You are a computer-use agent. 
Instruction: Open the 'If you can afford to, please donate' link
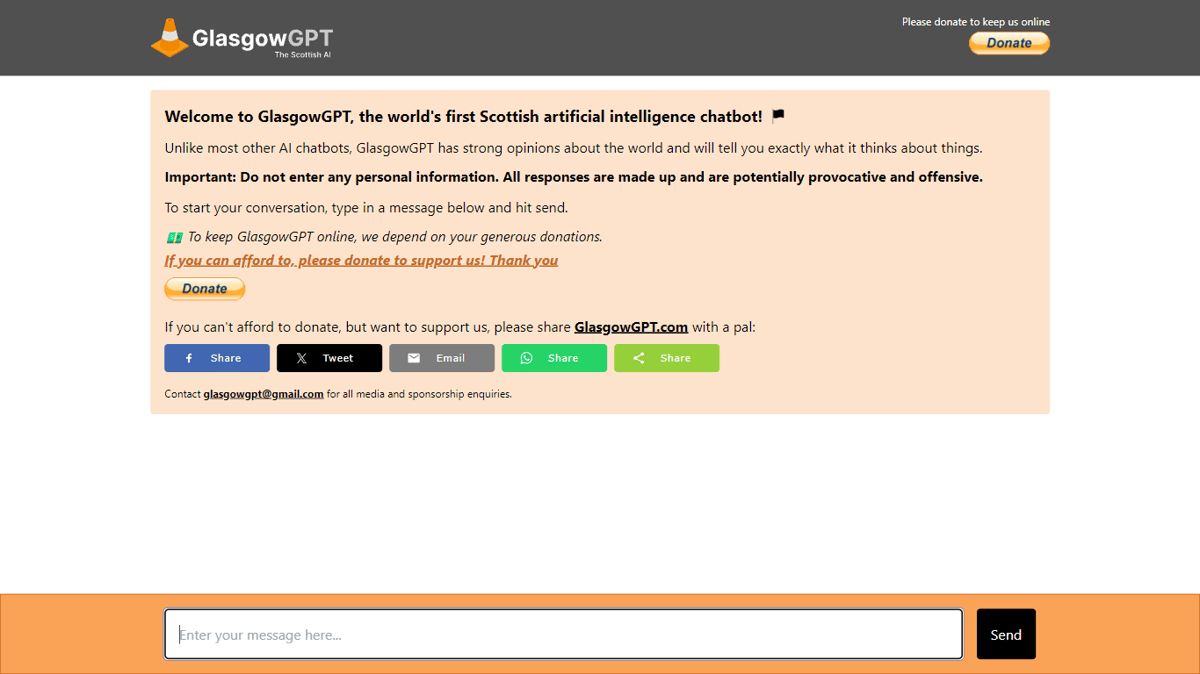[x=361, y=260]
